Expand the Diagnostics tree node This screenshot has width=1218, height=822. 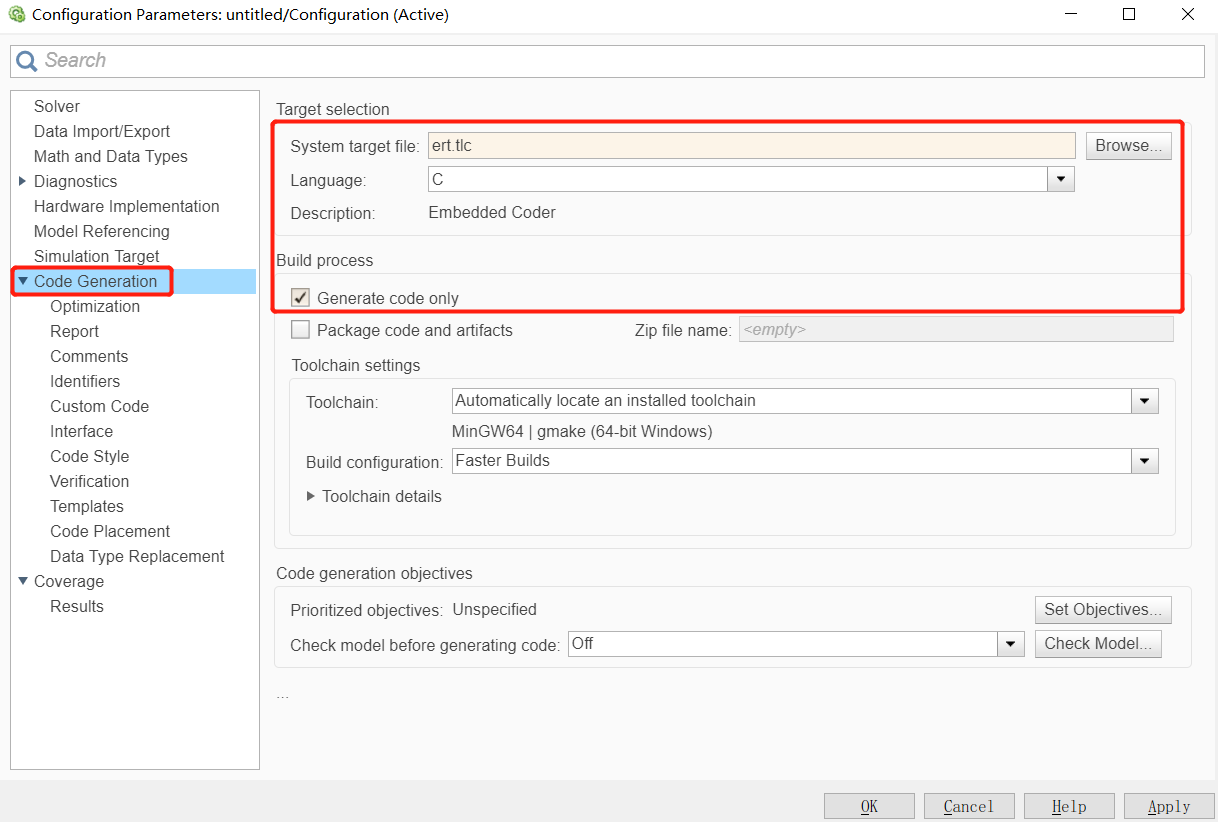coord(23,181)
